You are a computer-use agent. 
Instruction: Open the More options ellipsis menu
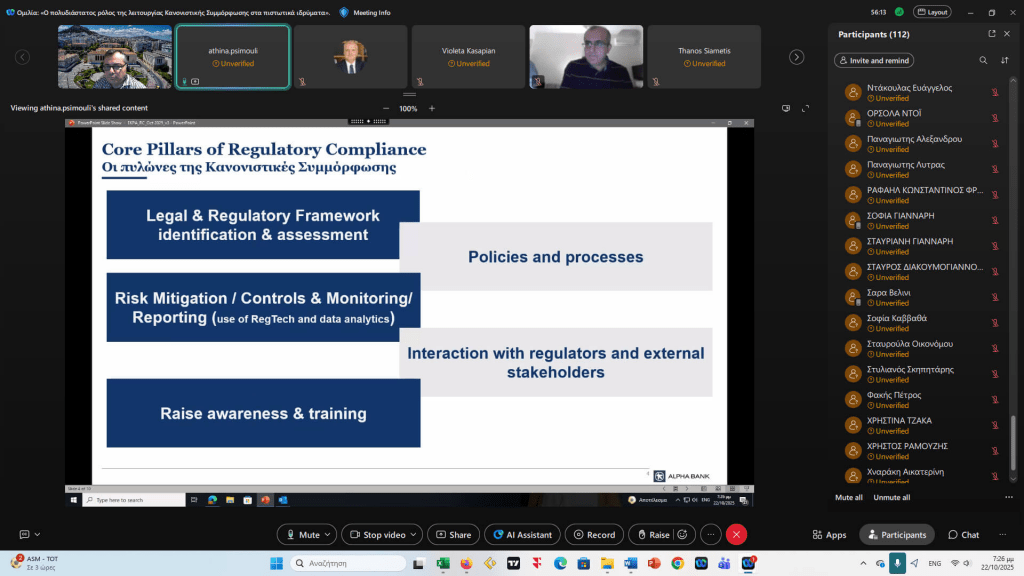[710, 535]
